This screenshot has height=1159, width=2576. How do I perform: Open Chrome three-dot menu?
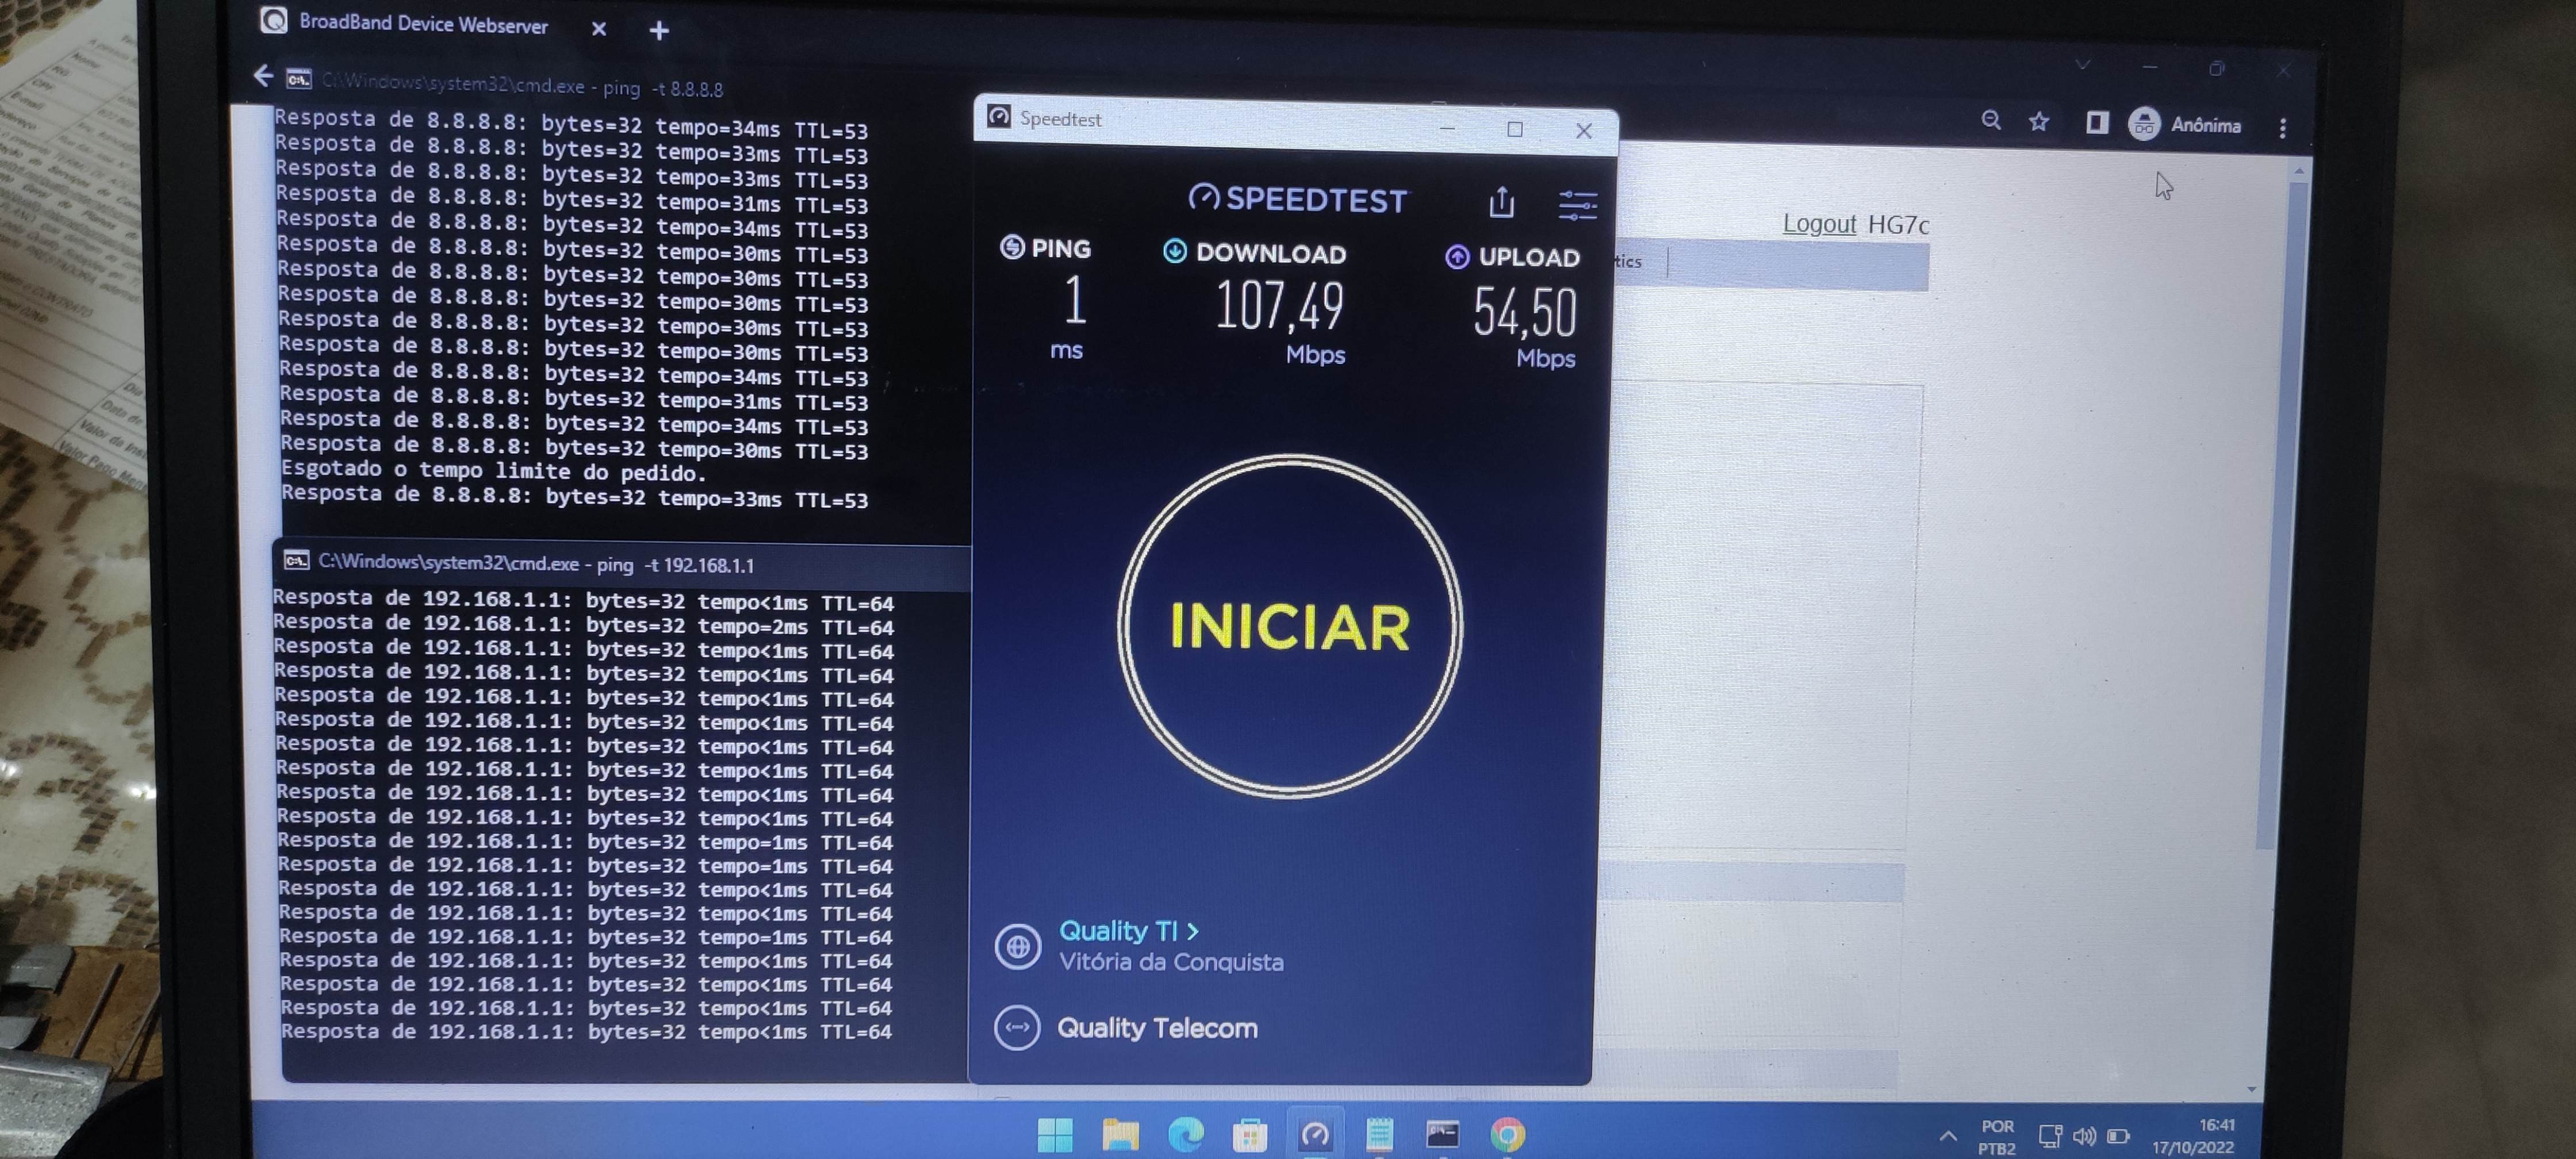[x=2282, y=128]
